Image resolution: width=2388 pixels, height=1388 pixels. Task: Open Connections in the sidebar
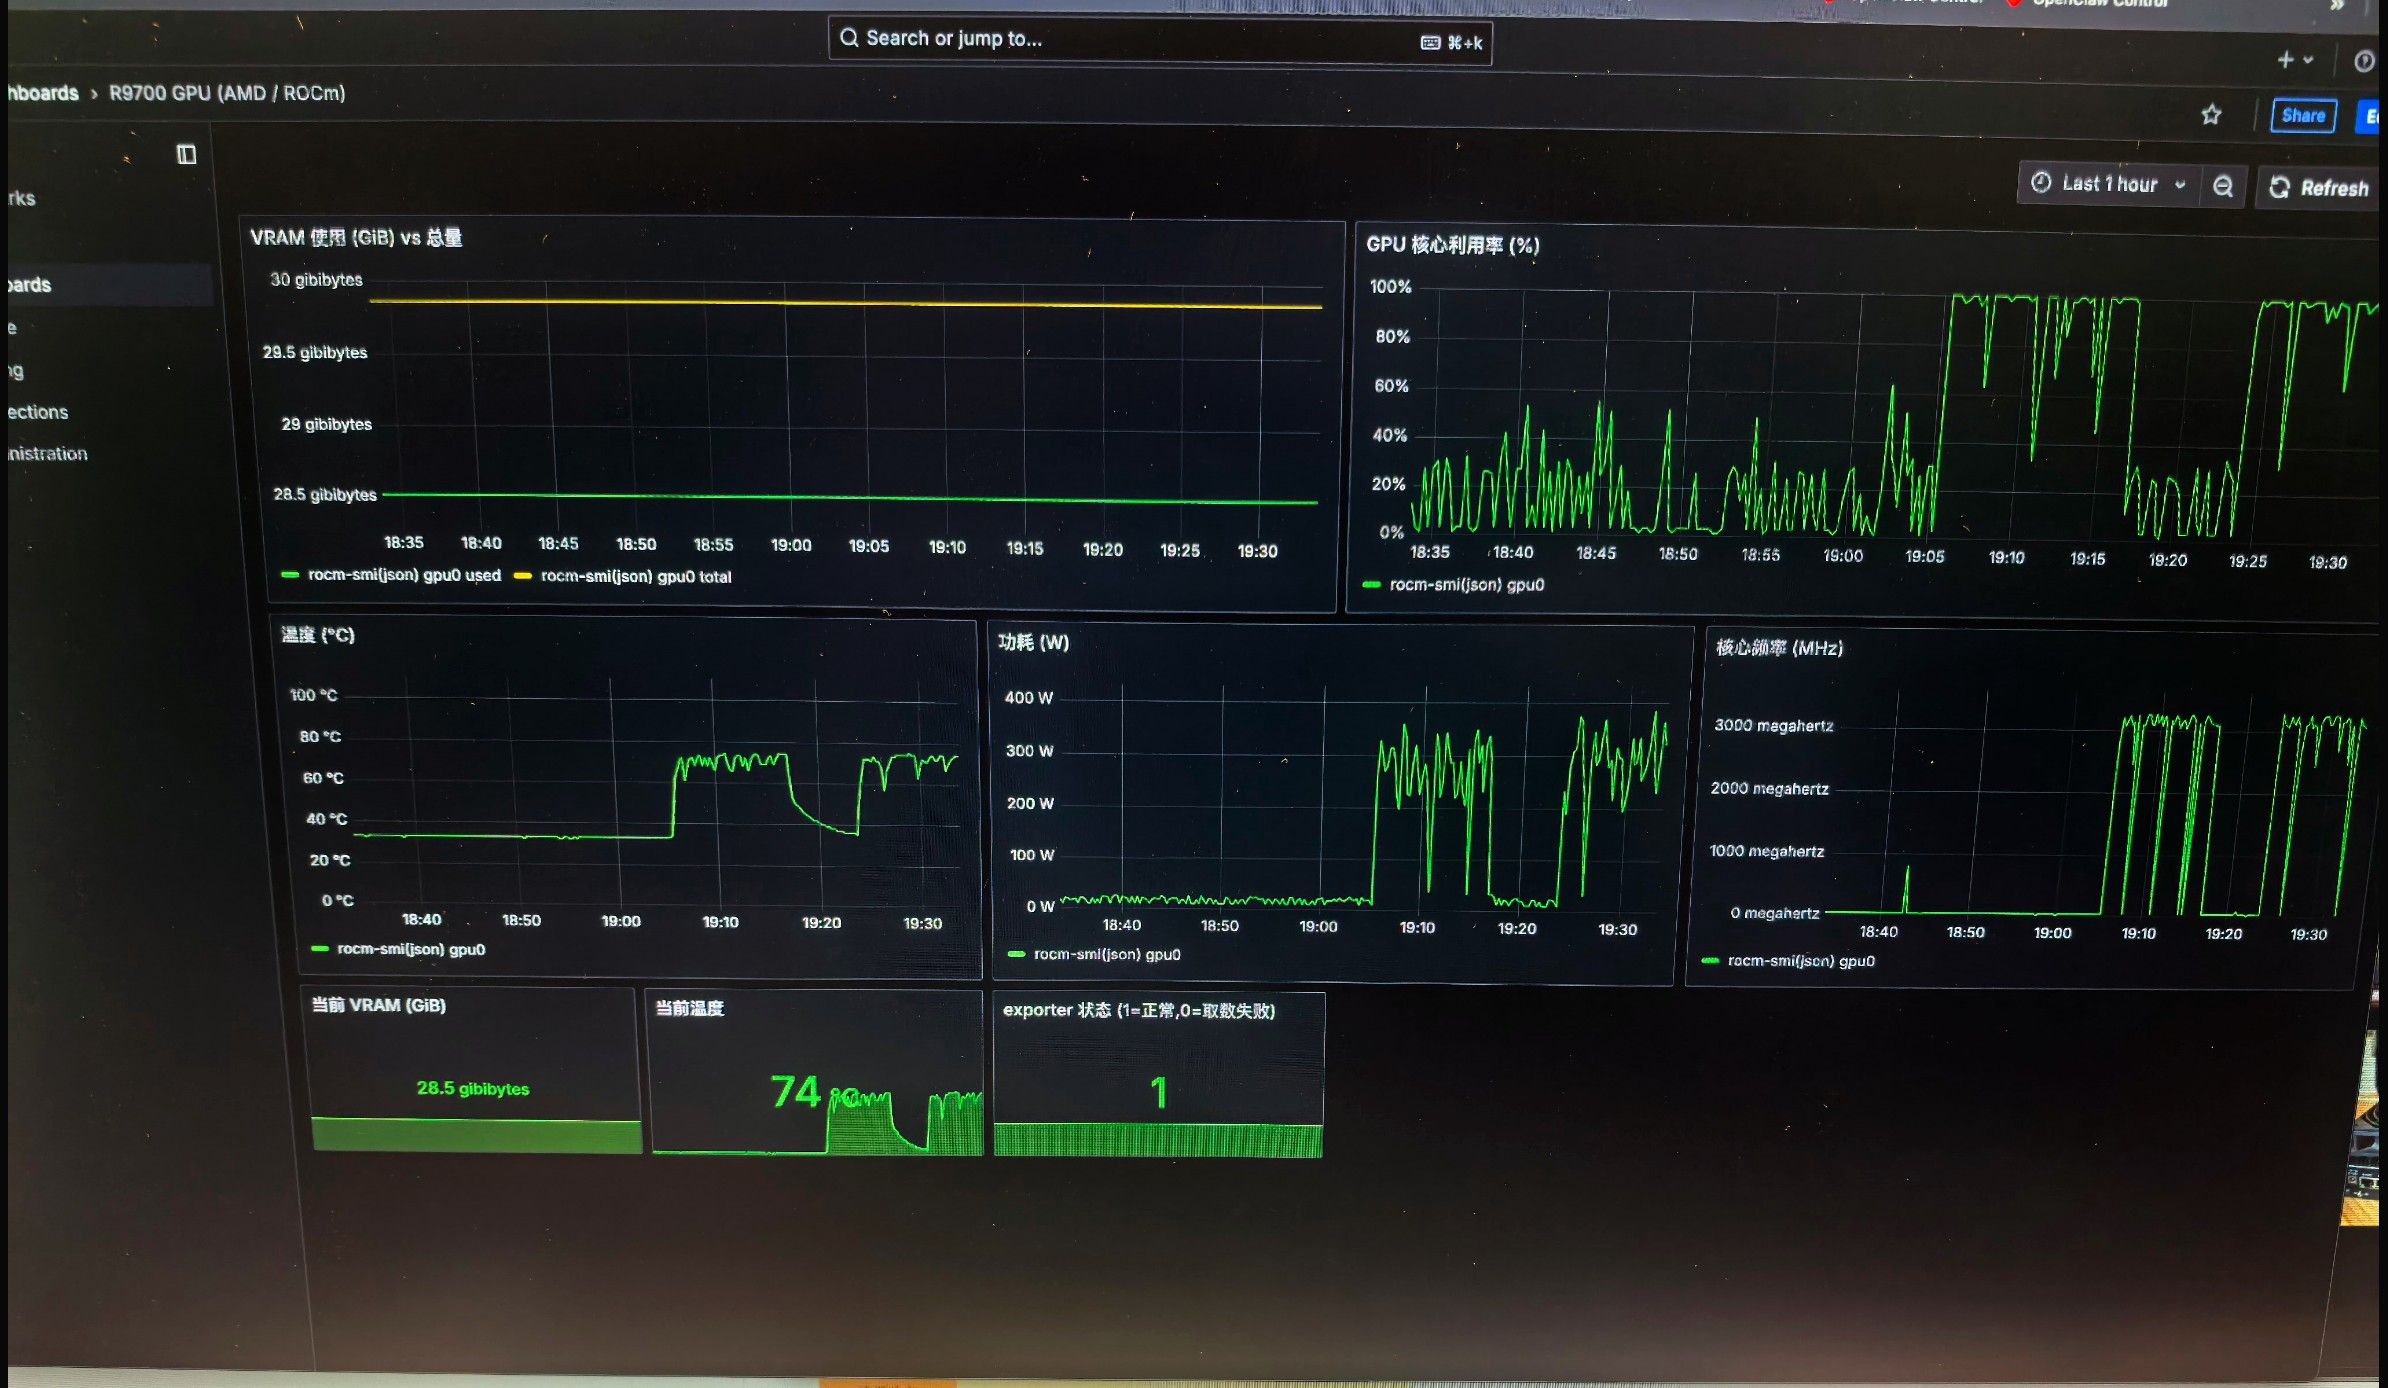coord(38,412)
